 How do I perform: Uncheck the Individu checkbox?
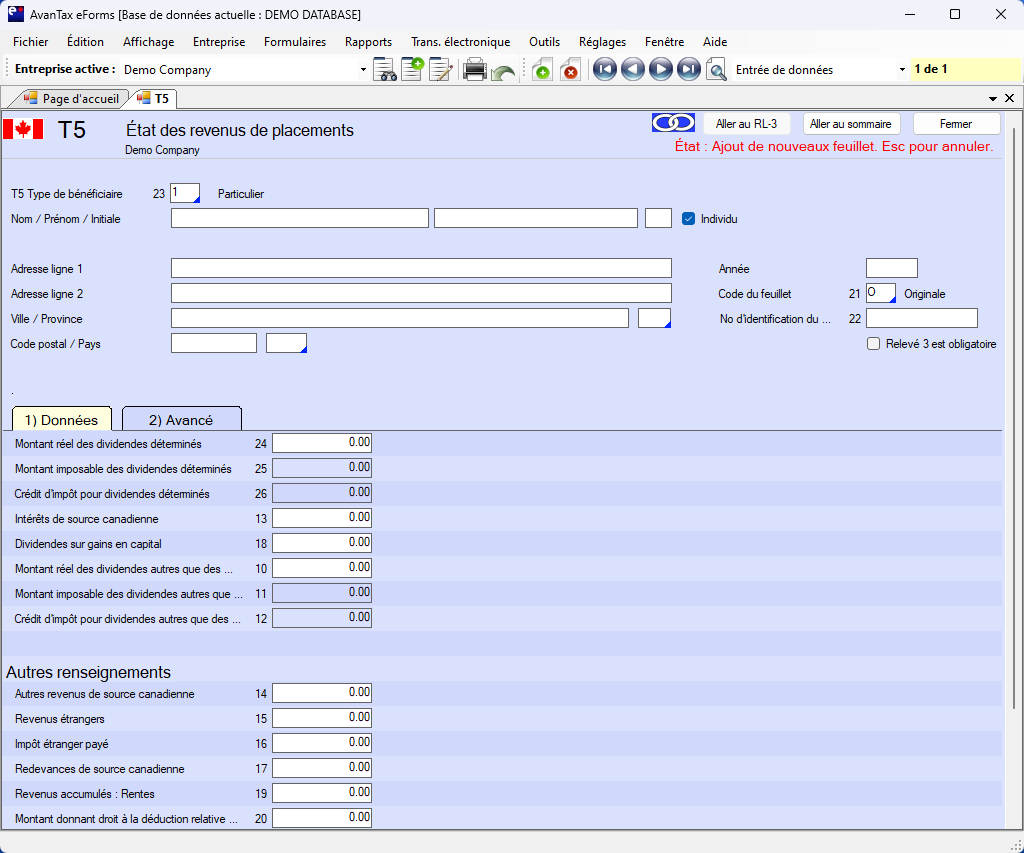688,219
